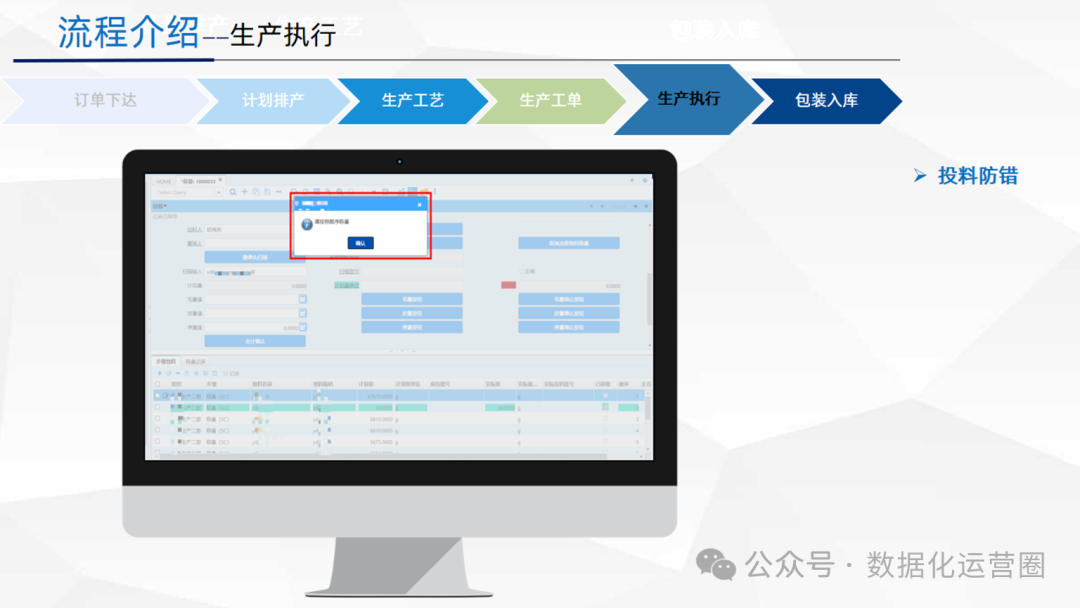1080x608 pixels.
Task: Click the minus delete icon in 步骤物料 toolbar
Action: point(178,373)
